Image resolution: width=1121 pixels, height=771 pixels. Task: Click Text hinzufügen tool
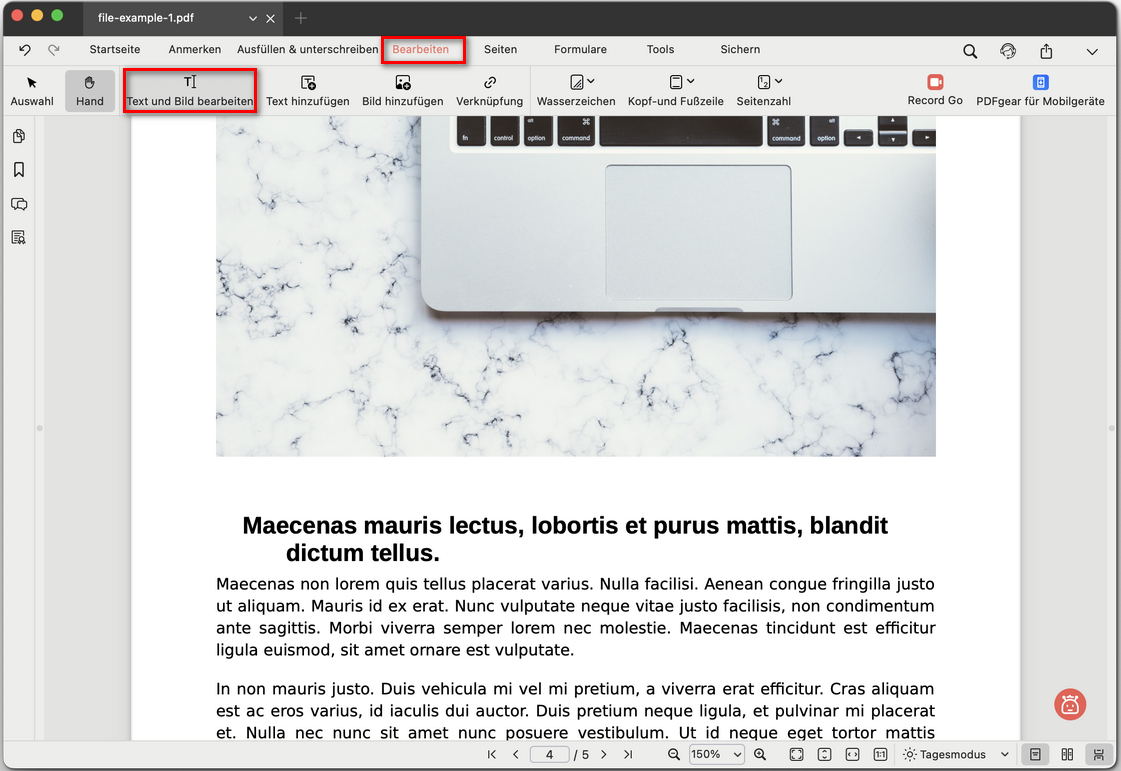308,91
